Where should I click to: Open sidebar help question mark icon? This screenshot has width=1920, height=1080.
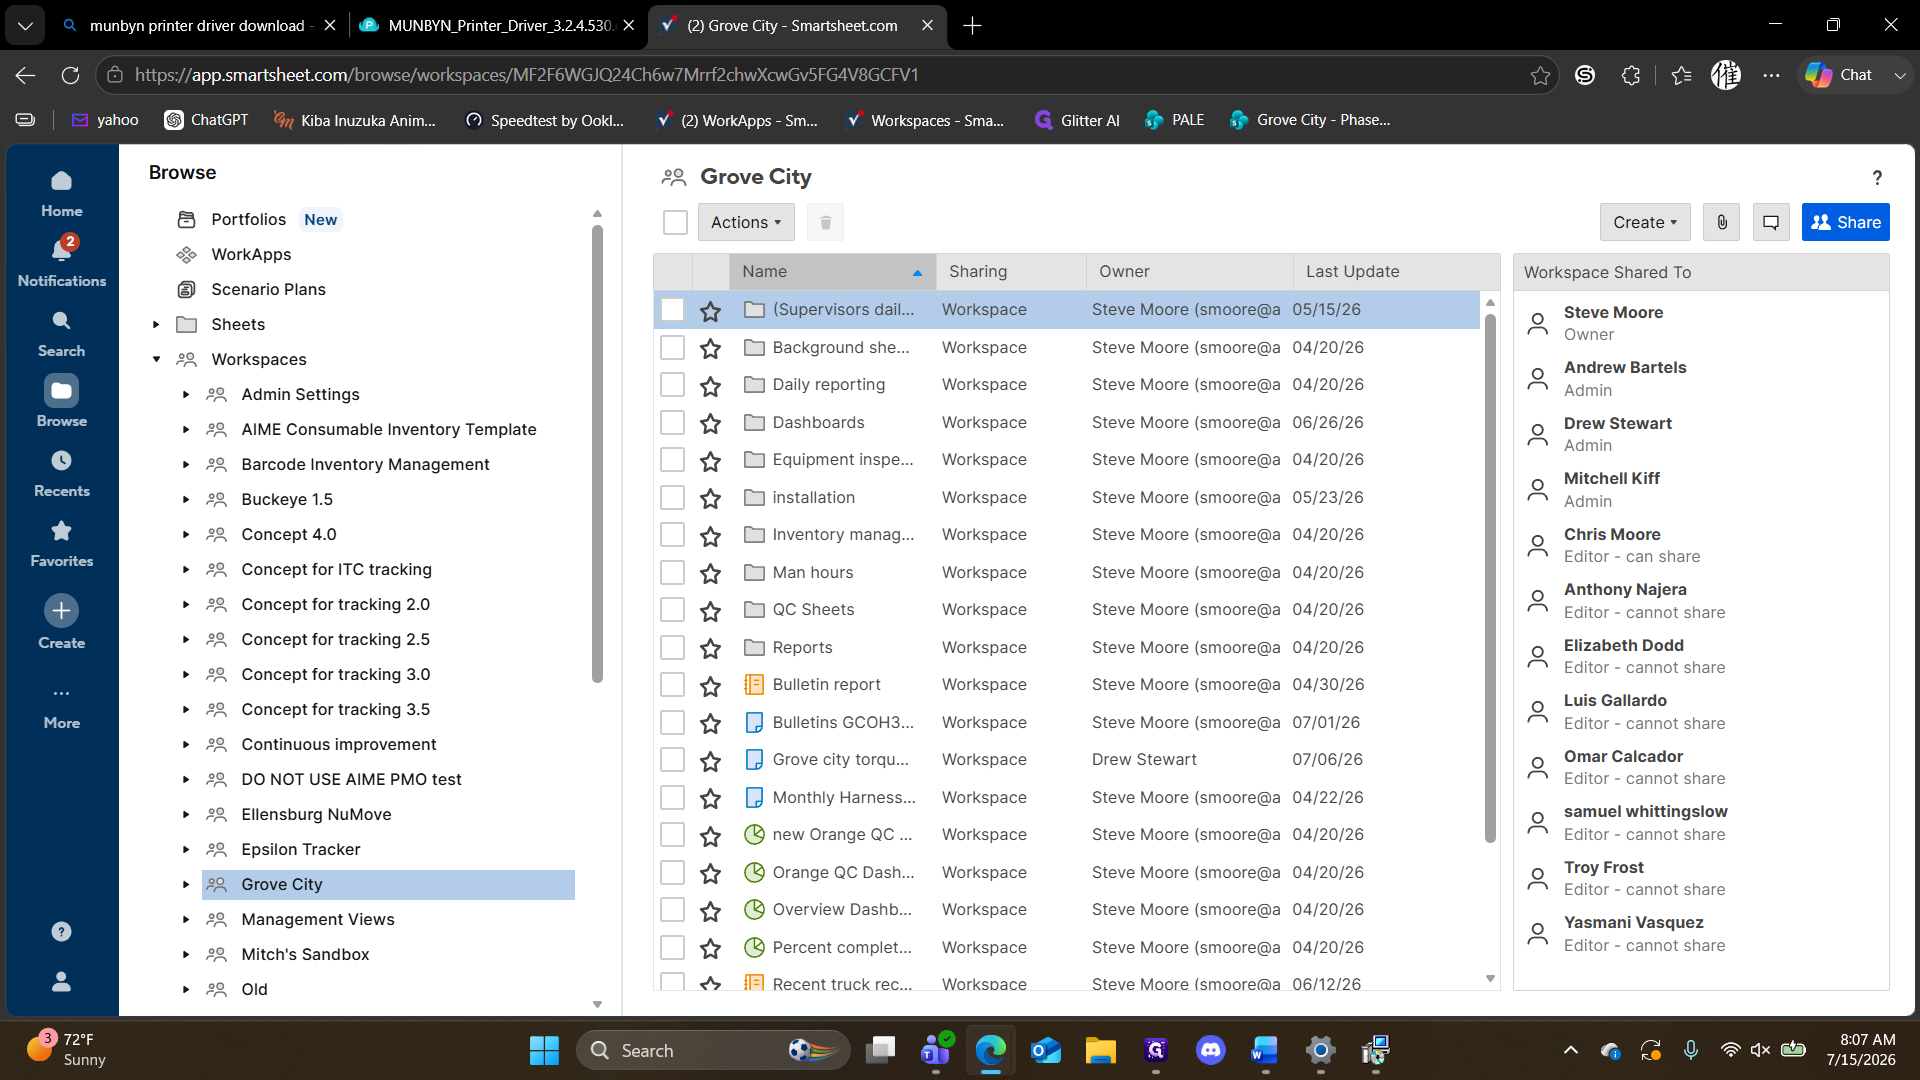(x=61, y=931)
